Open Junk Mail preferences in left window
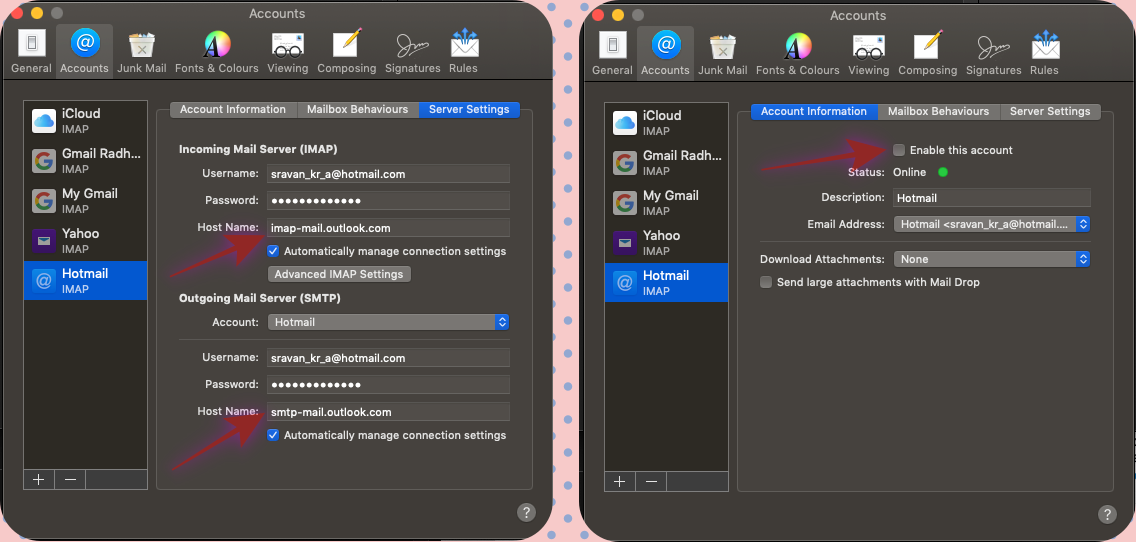 coord(142,52)
